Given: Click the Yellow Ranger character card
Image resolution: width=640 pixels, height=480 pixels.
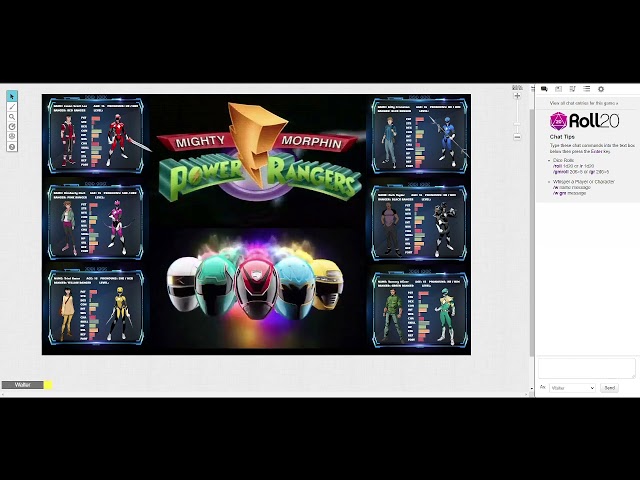Looking at the screenshot, I should tap(96, 308).
